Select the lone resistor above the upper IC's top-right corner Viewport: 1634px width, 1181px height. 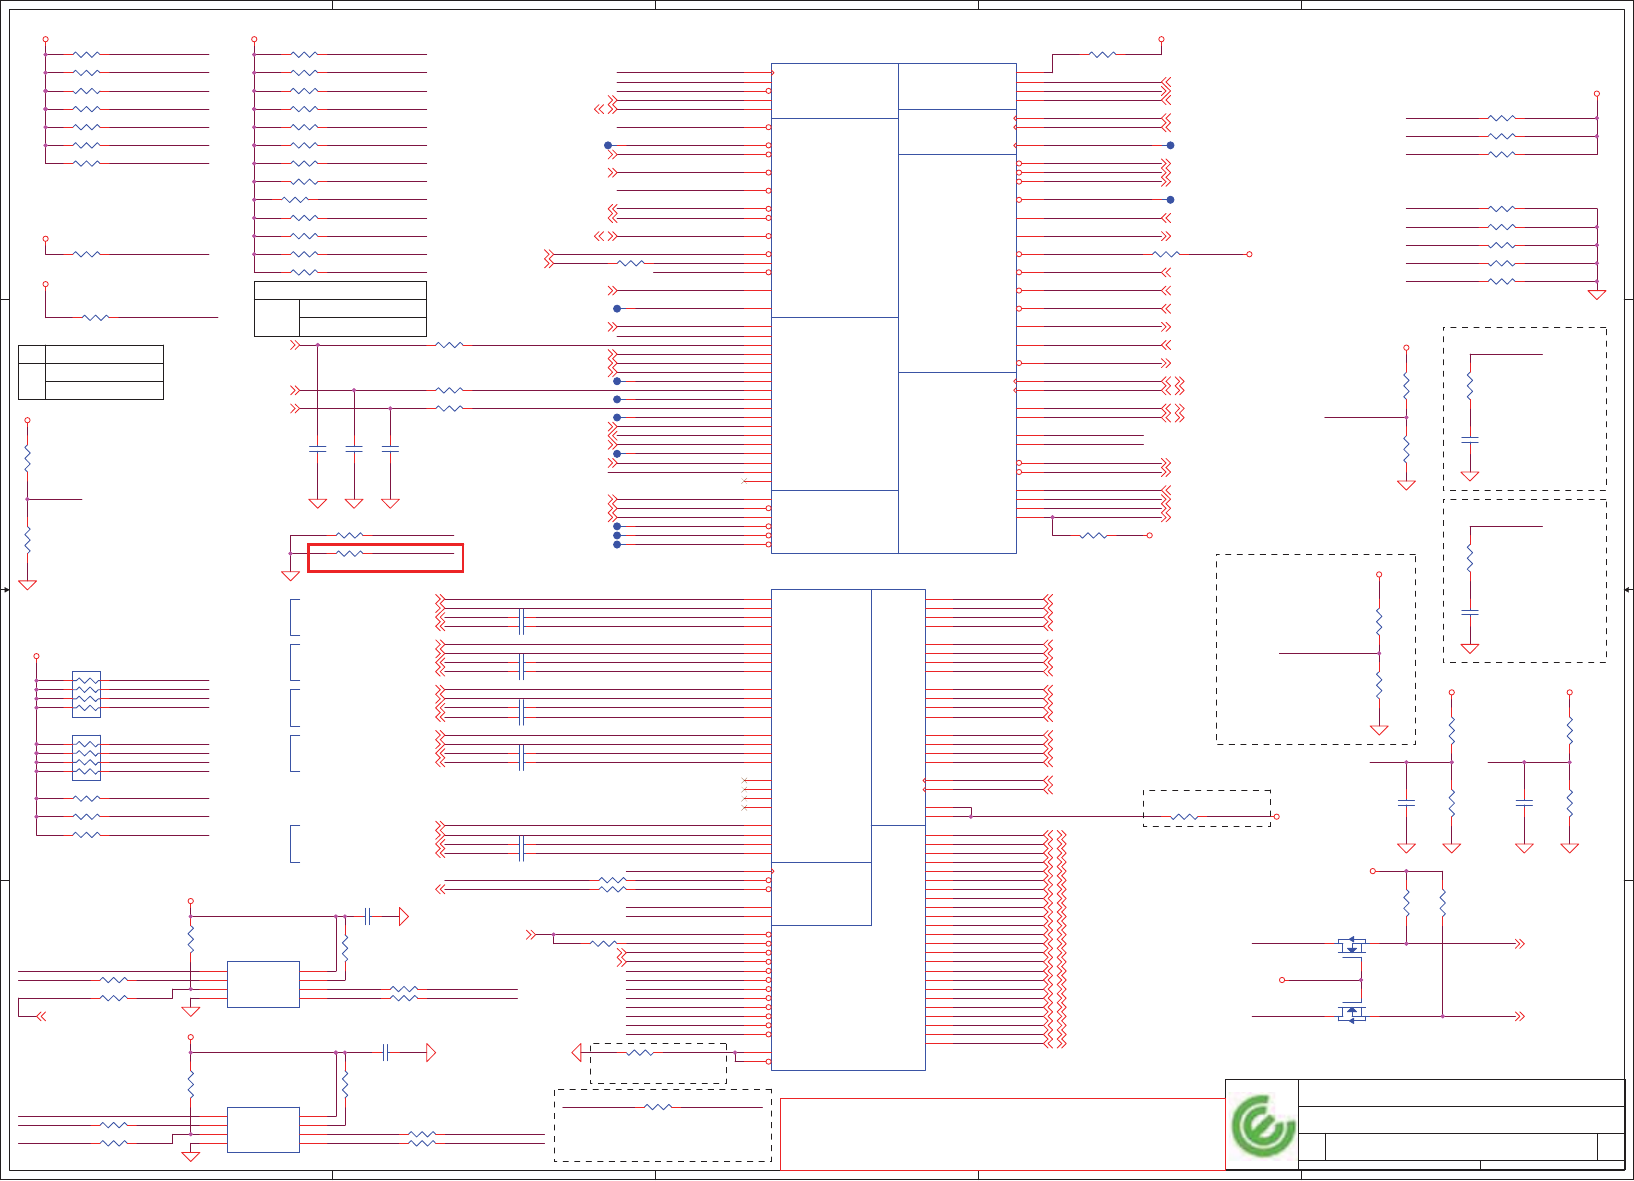pyautogui.click(x=1102, y=54)
